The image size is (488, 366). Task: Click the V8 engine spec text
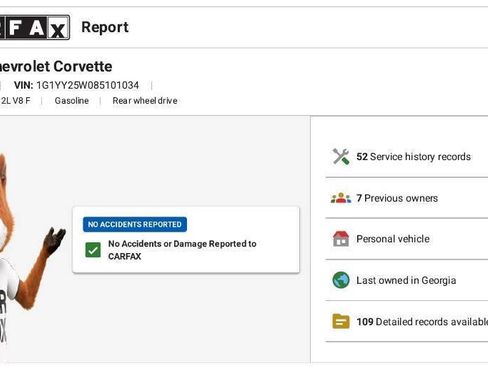coord(15,101)
